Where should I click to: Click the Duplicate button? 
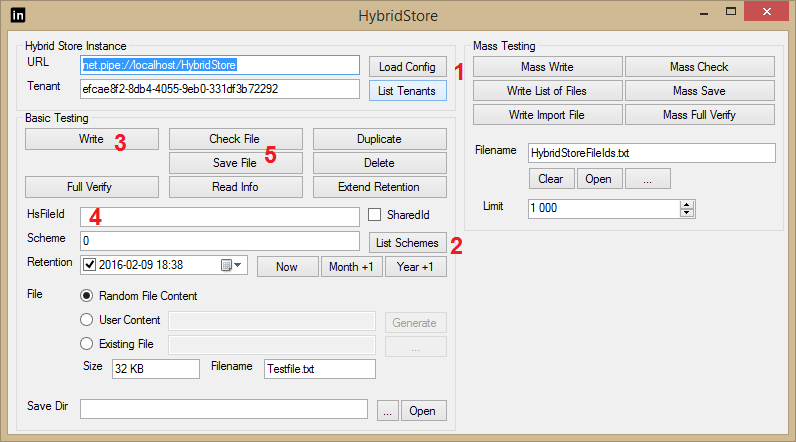[x=380, y=139]
